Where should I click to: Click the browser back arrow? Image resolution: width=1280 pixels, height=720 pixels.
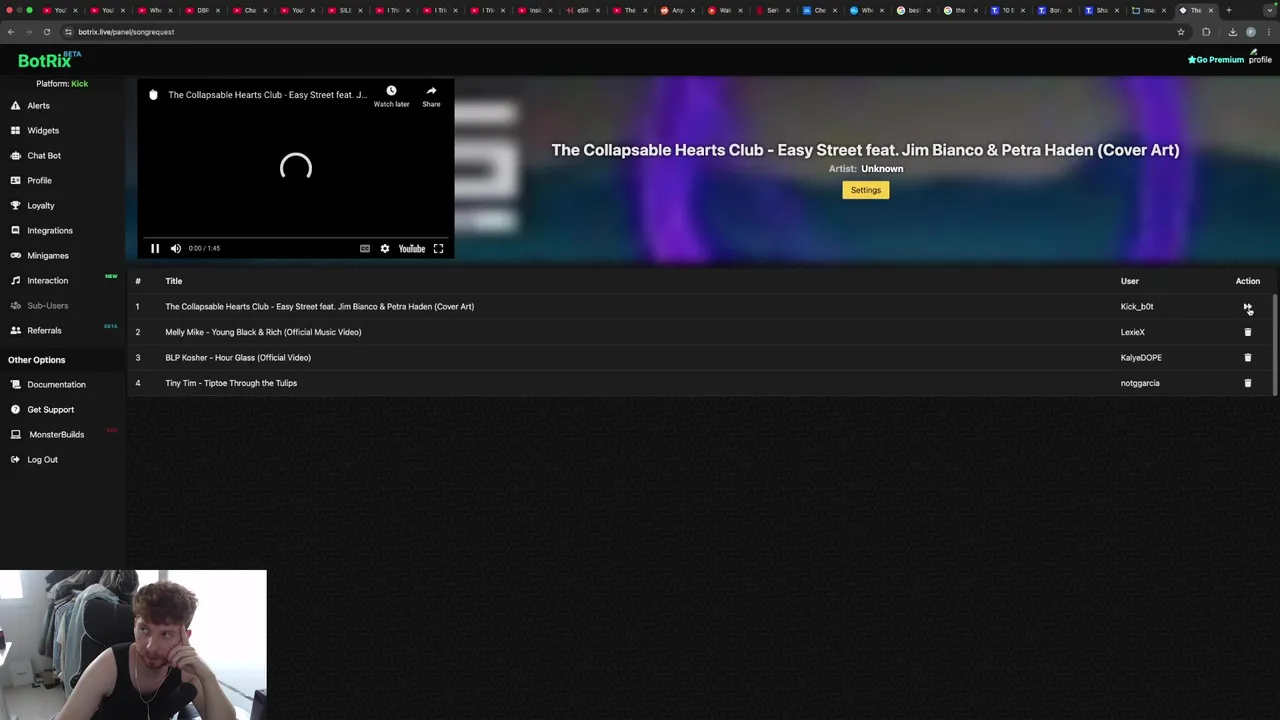[x=11, y=32]
